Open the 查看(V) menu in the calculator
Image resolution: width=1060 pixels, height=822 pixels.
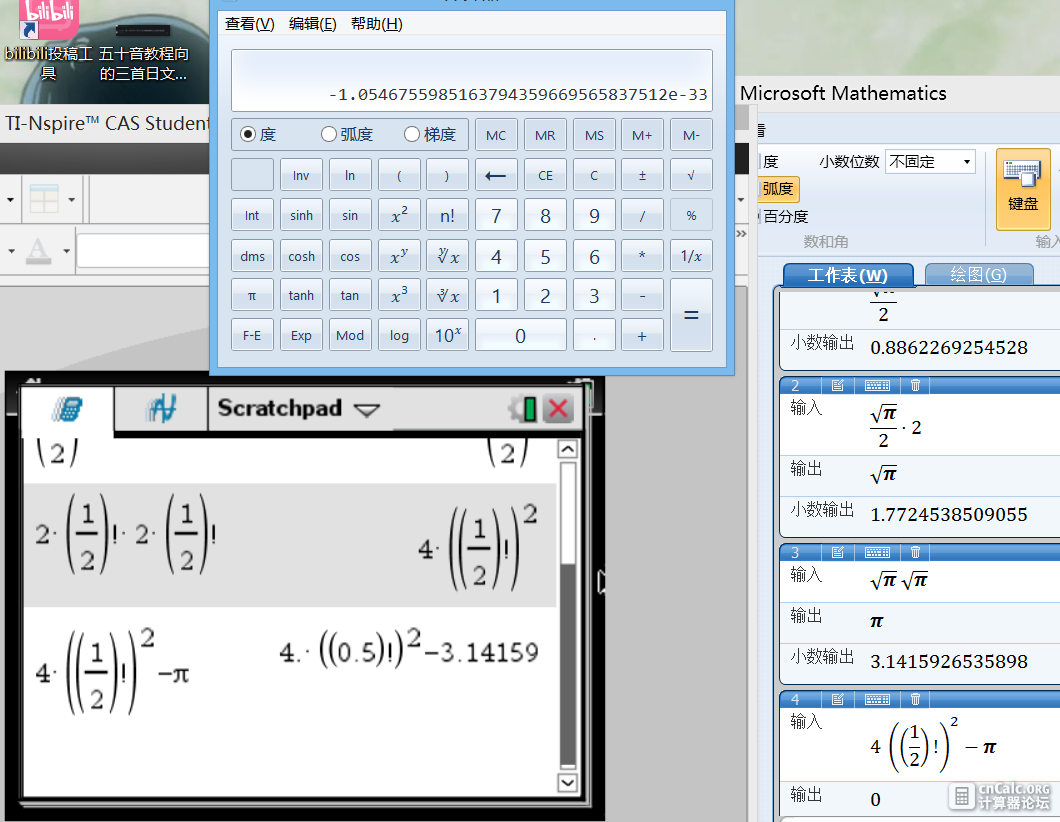point(249,24)
